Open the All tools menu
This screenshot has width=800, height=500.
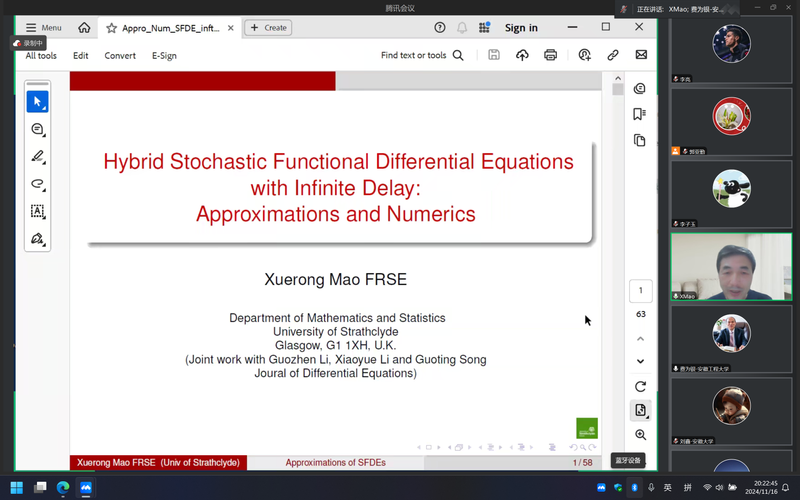(x=41, y=56)
